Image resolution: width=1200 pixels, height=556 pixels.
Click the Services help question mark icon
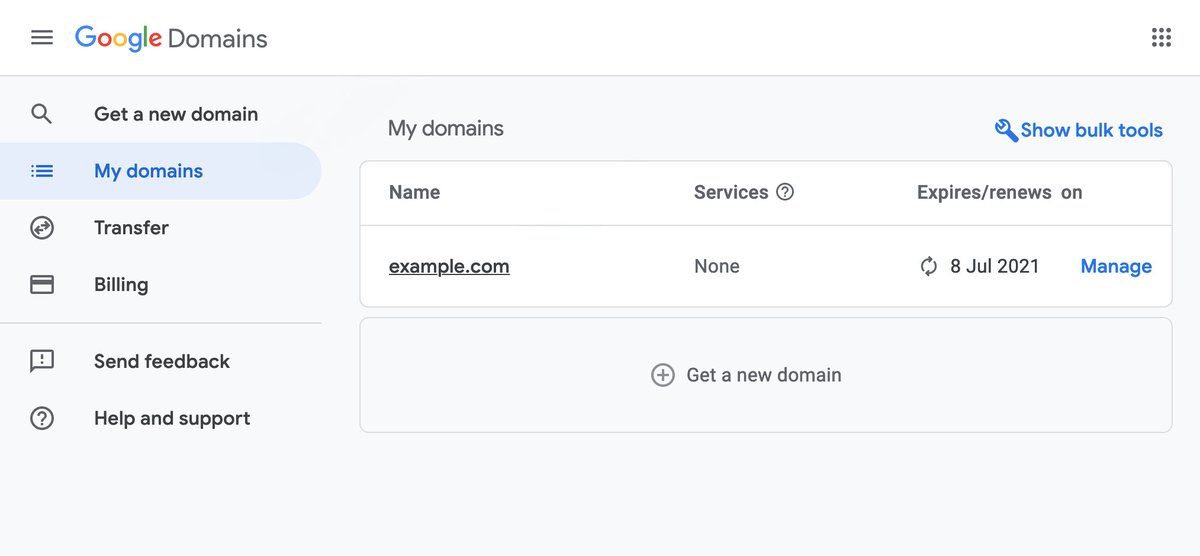point(785,192)
